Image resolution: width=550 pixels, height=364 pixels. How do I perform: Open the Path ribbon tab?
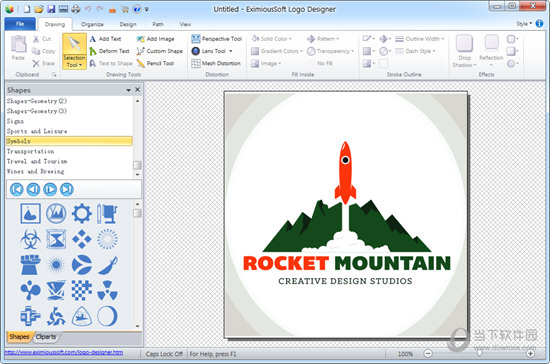tap(158, 24)
